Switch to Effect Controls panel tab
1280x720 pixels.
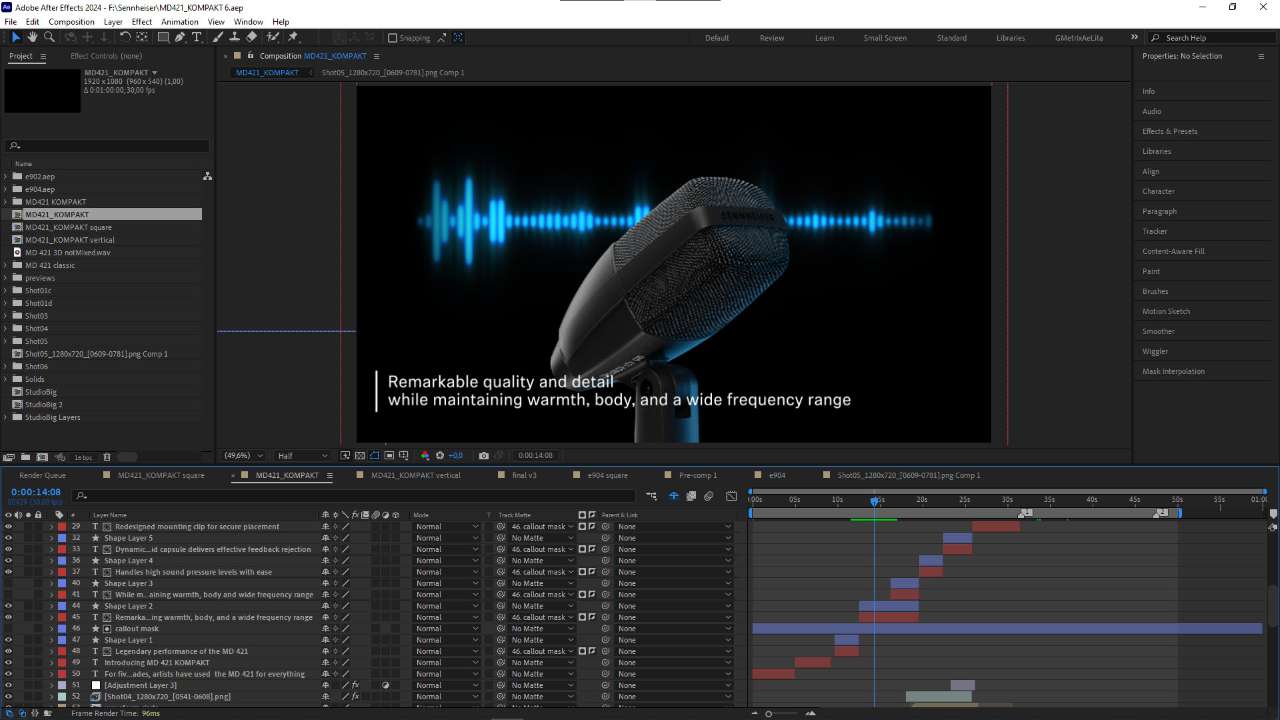tap(106, 56)
